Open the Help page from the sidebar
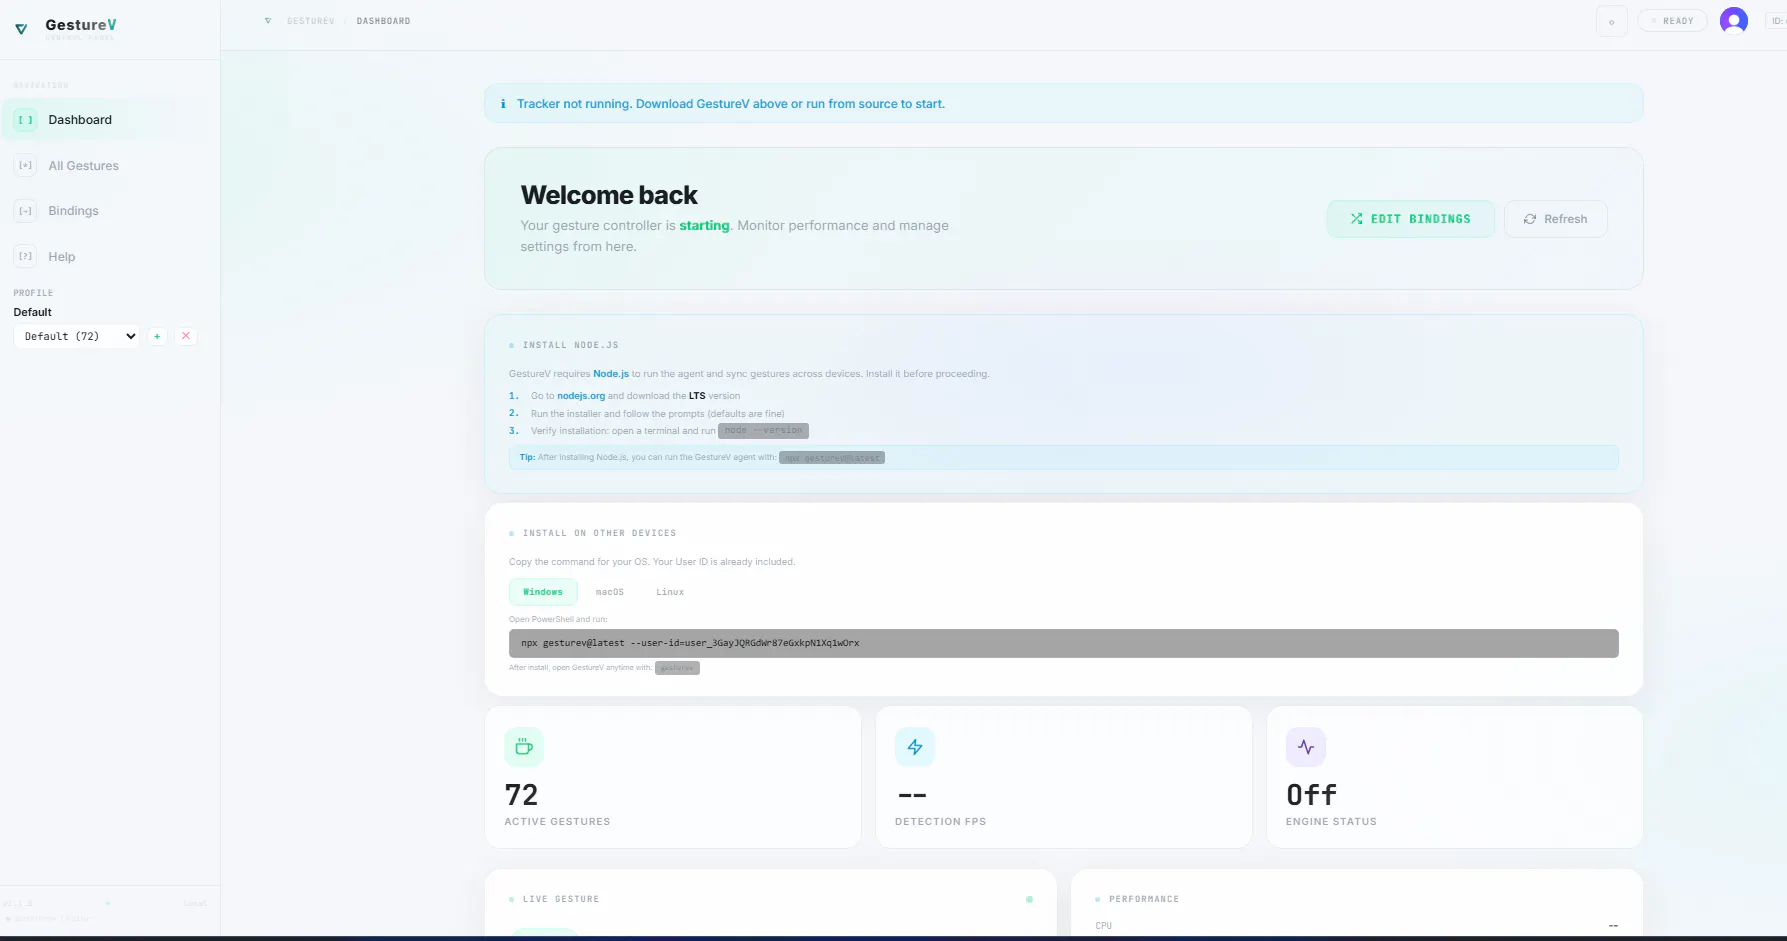Image resolution: width=1787 pixels, height=941 pixels. click(x=110, y=257)
